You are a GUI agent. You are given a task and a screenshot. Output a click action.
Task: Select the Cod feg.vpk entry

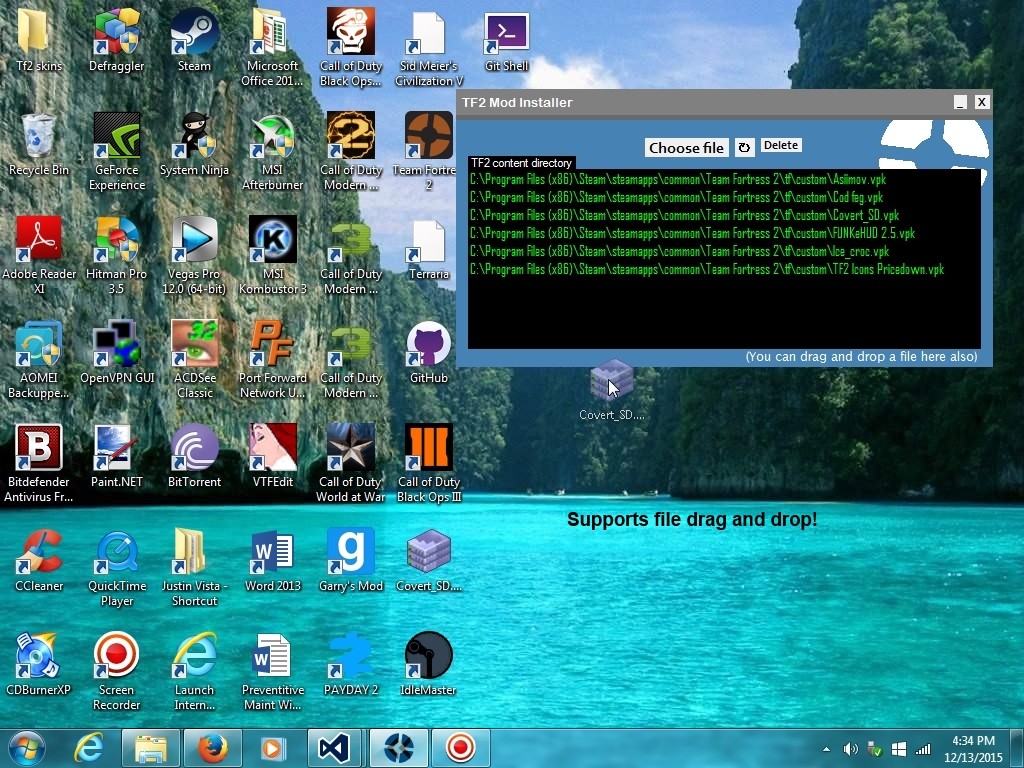pos(676,197)
